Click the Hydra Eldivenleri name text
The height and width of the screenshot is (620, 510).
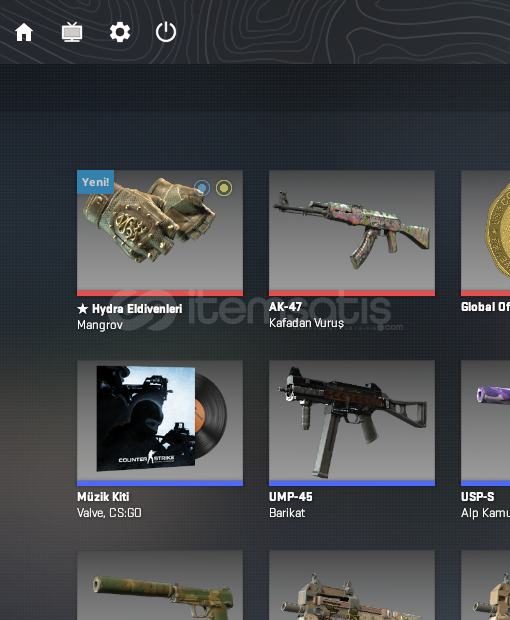click(x=137, y=309)
